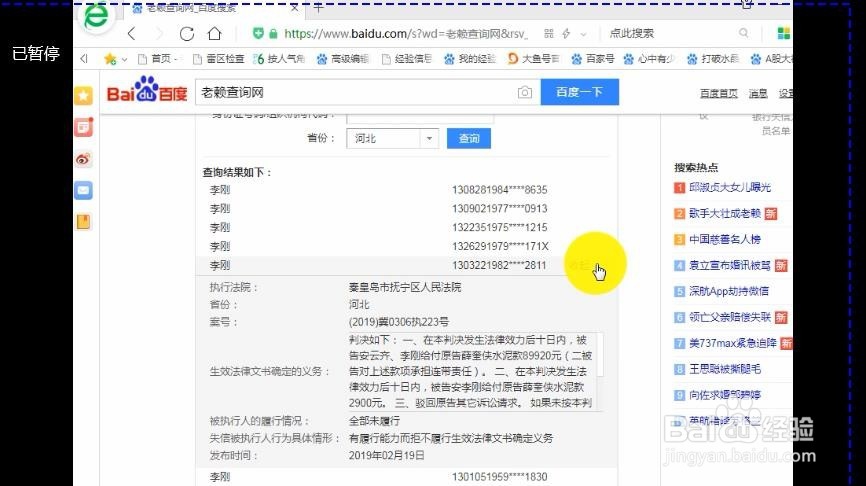The height and width of the screenshot is (486, 866).
Task: Select the 李刚 row ending 1215
Action: point(405,228)
